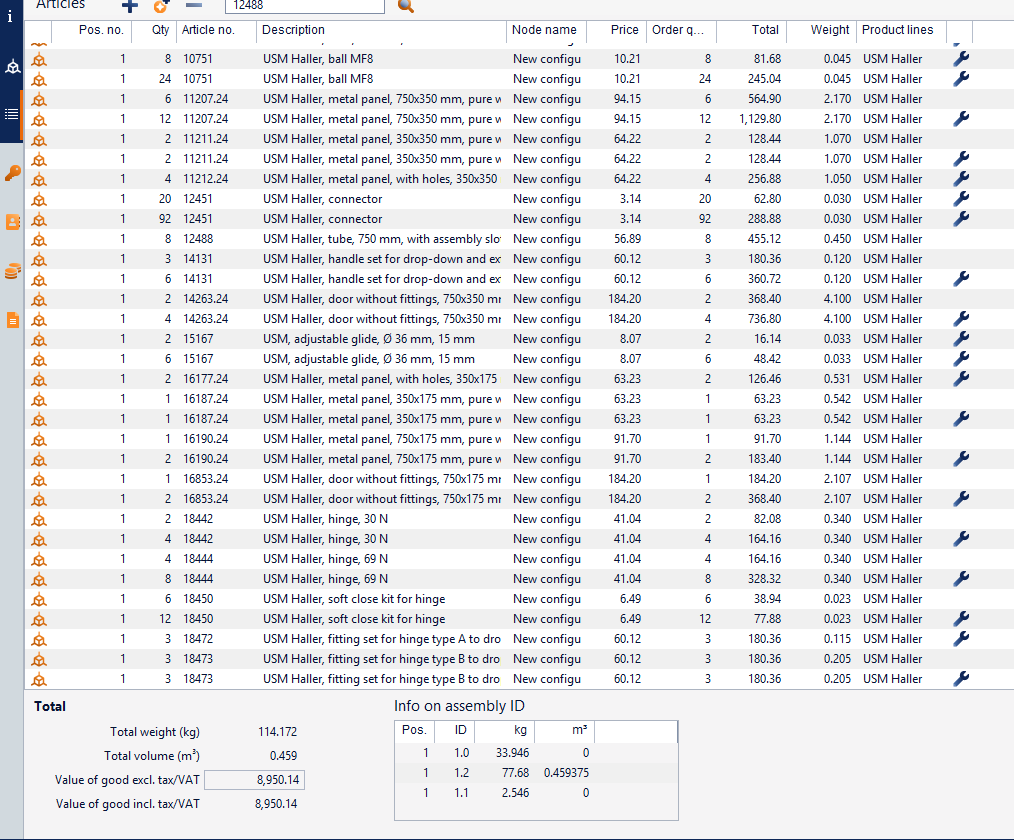Click the total cell '736.80'
The width and height of the screenshot is (1014, 840).
(764, 319)
